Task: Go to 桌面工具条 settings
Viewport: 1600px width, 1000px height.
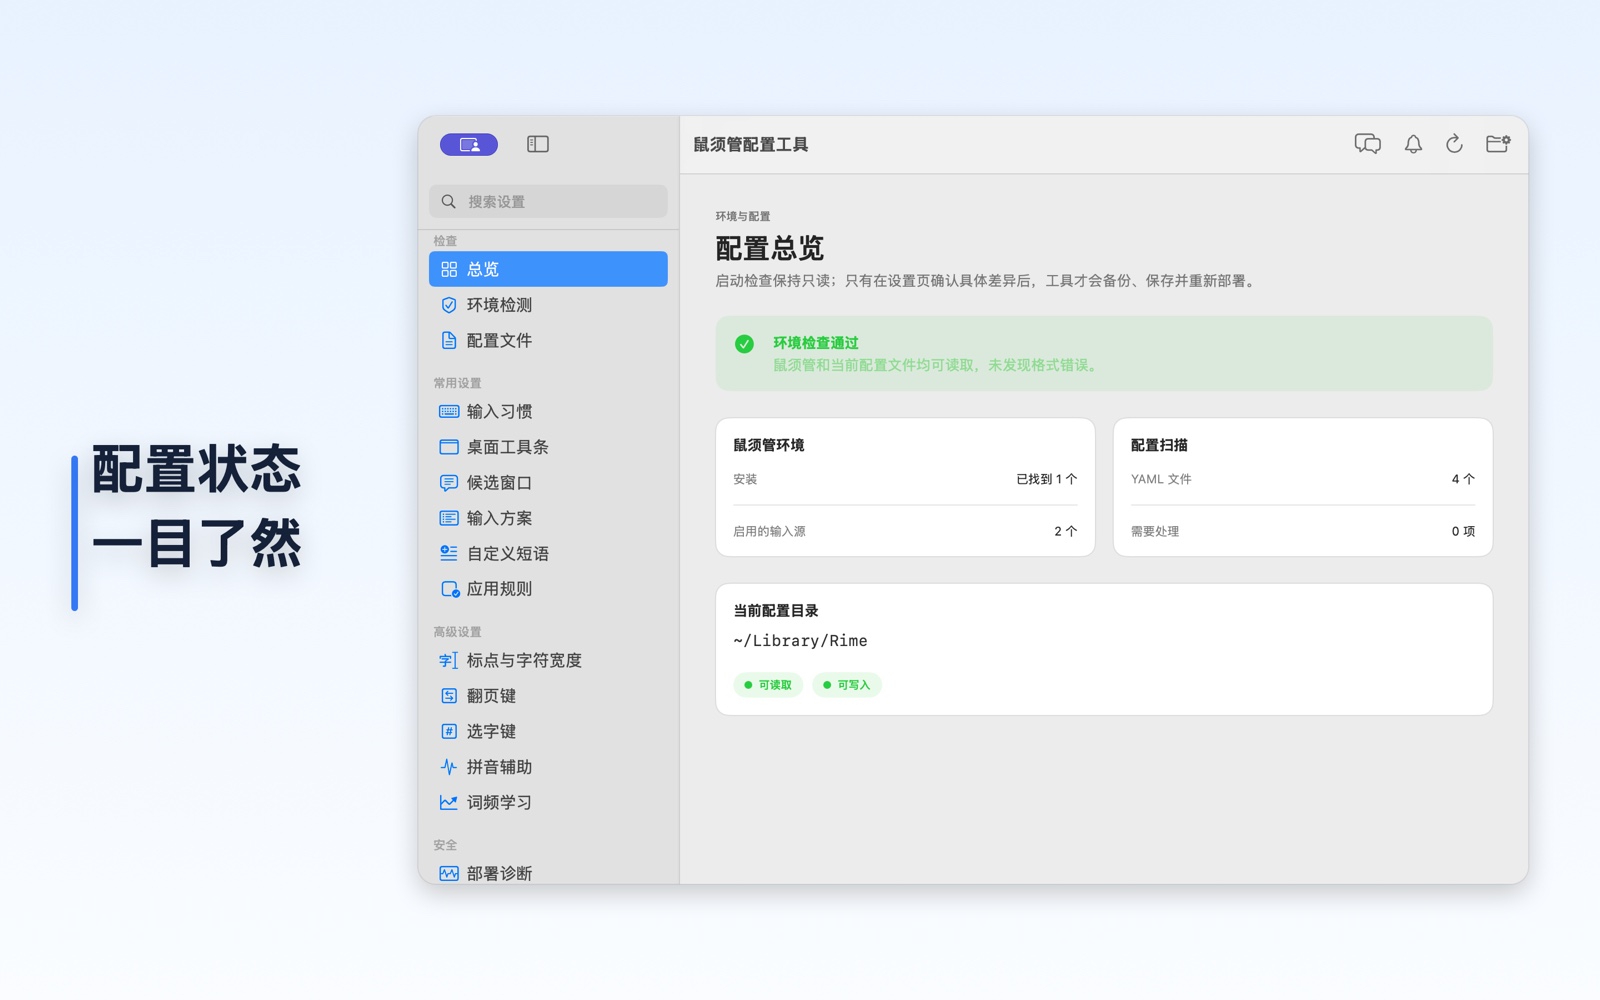Action: (x=548, y=447)
